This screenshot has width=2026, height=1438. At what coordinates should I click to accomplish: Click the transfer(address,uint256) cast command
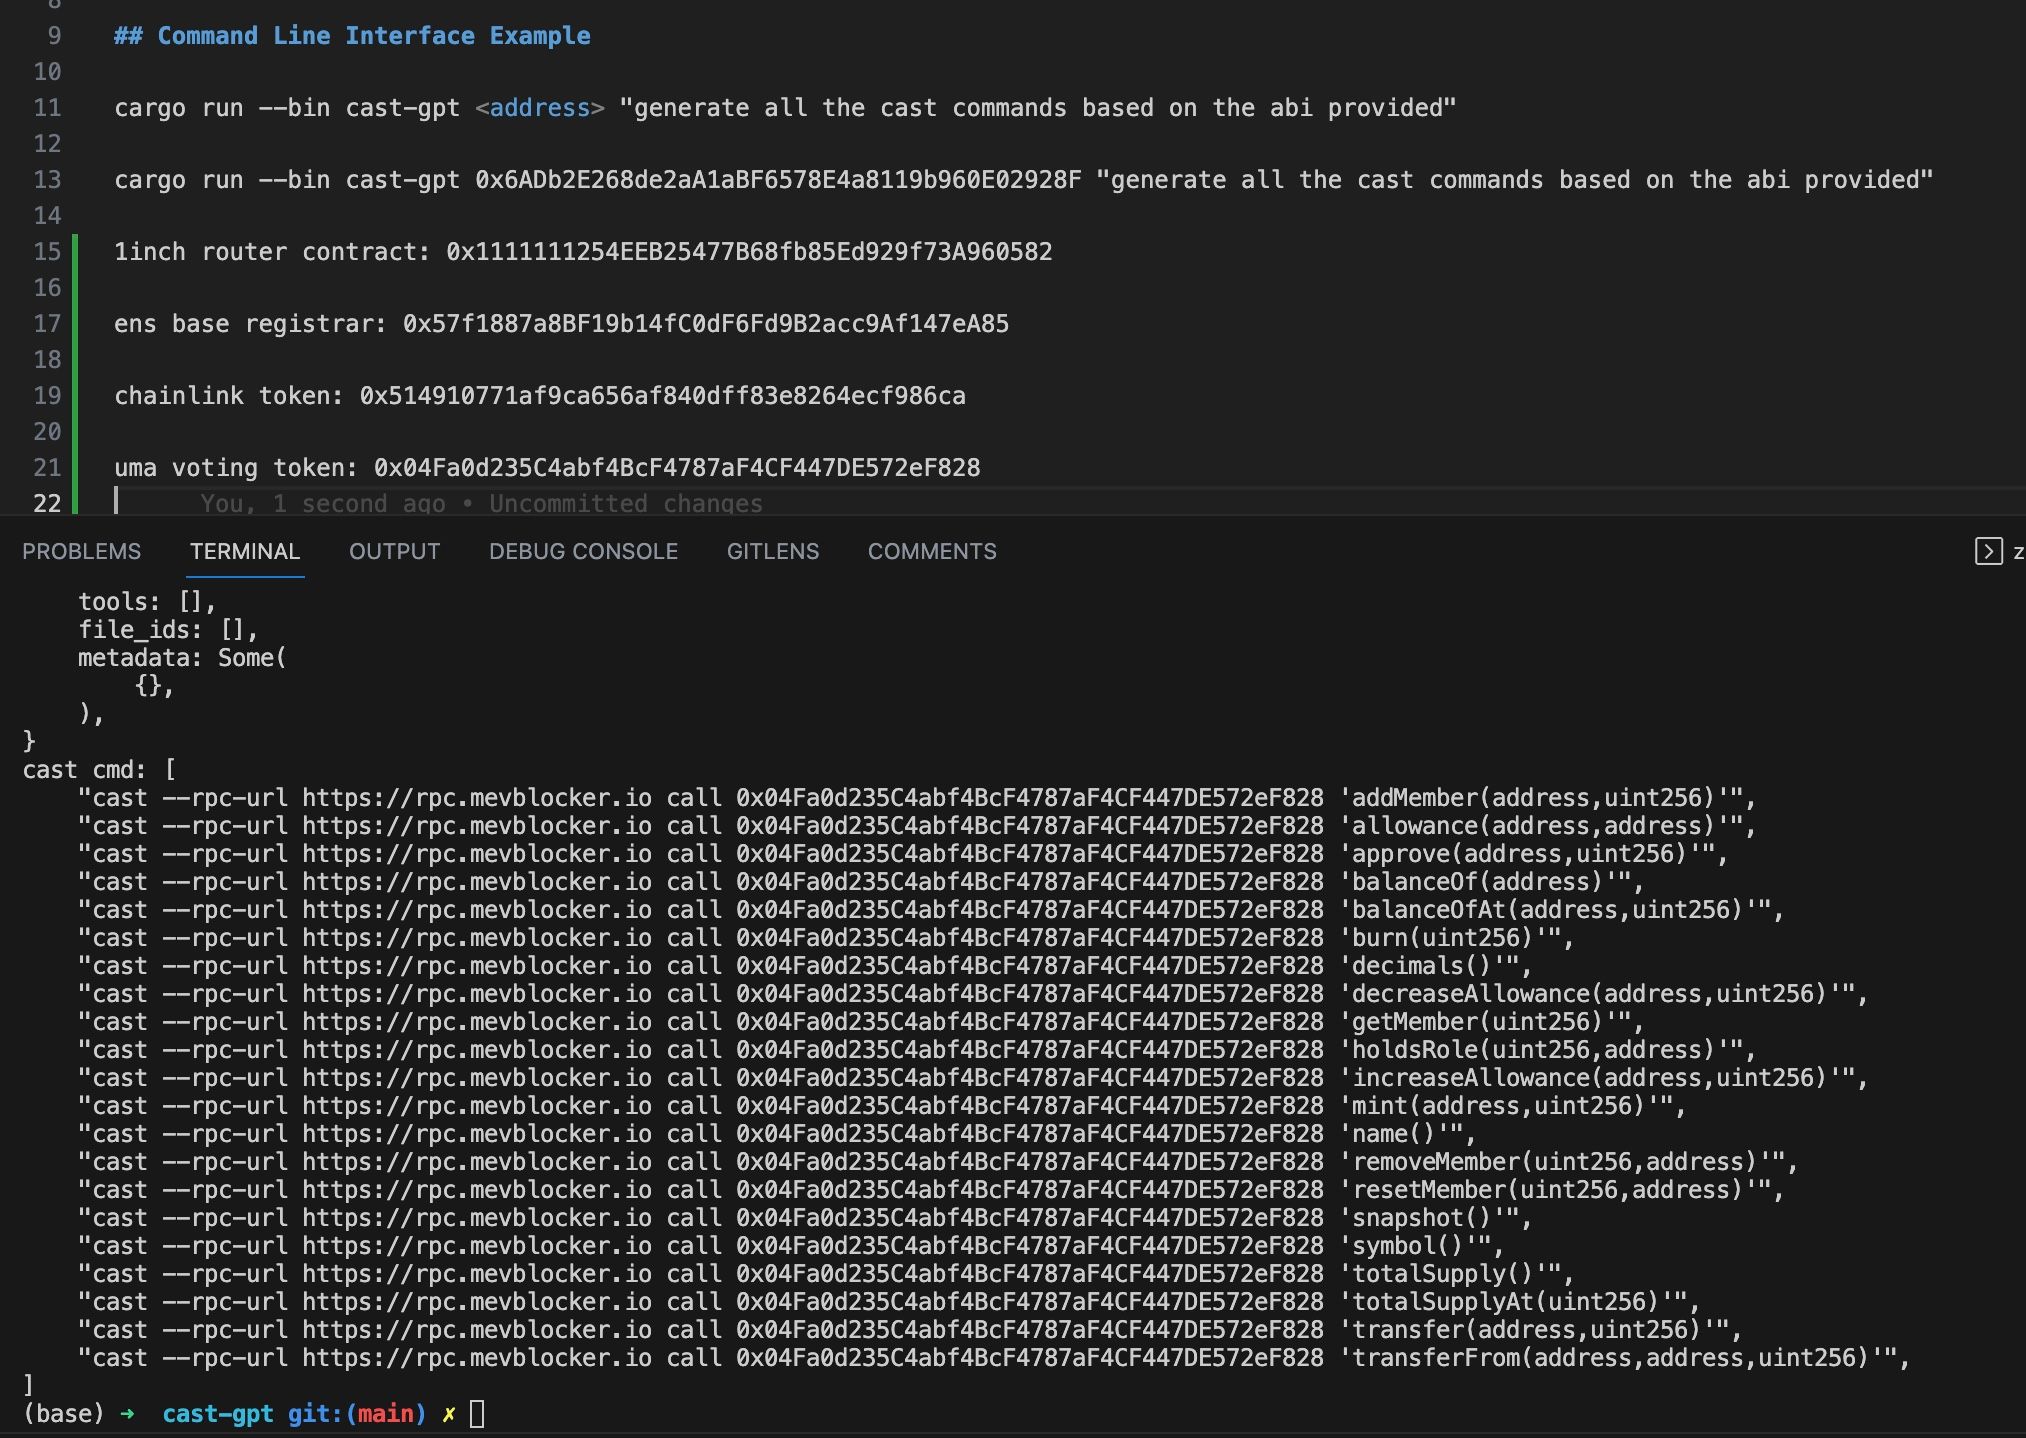[910, 1330]
